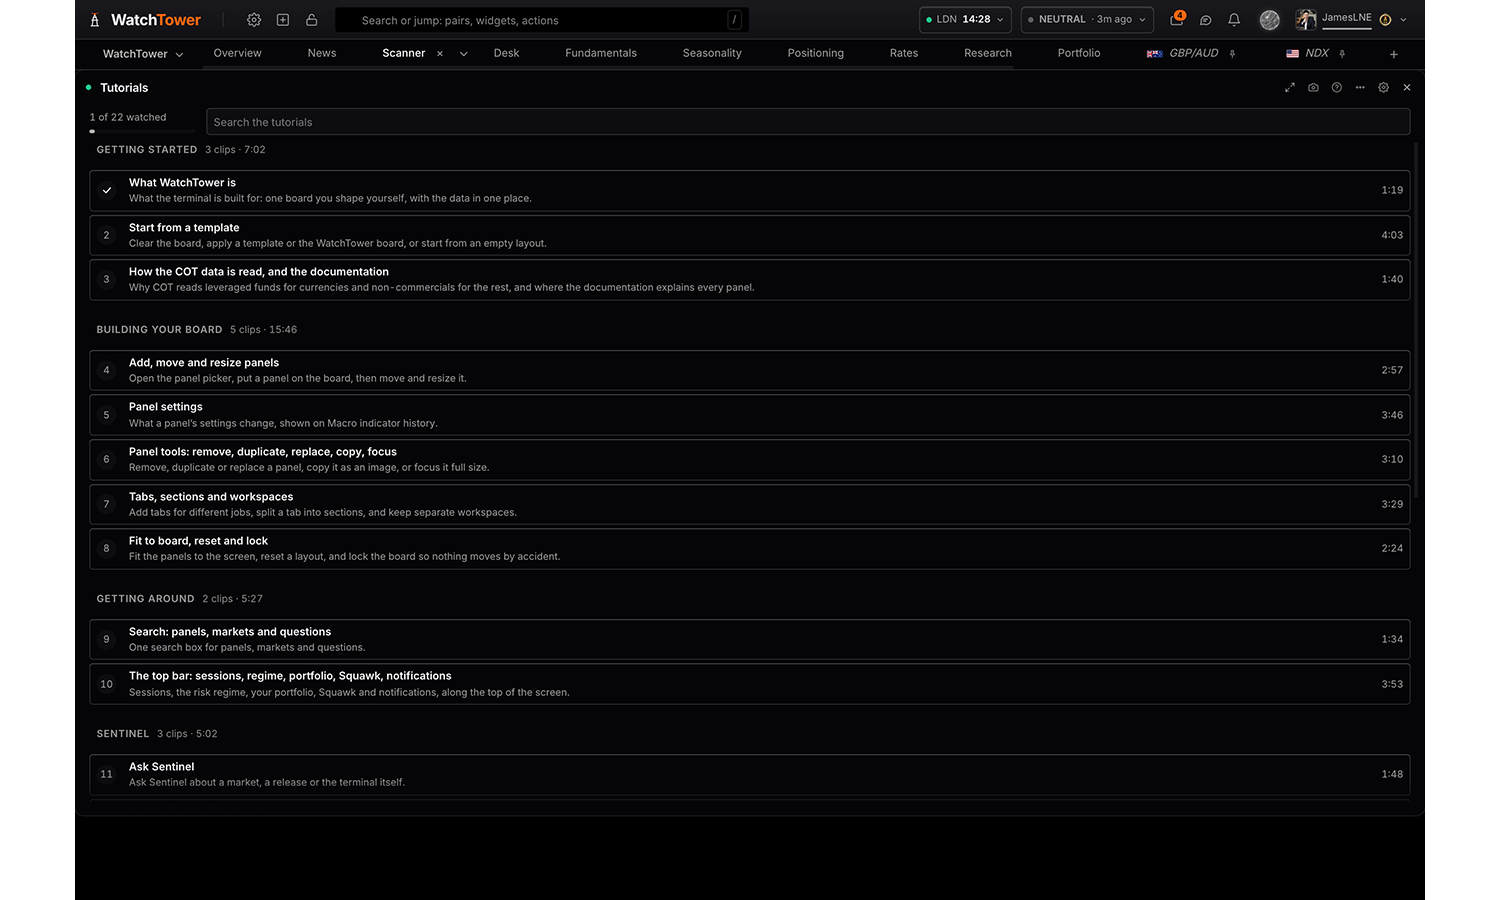Image resolution: width=1500 pixels, height=900 pixels.
Task: Open the notifications bell
Action: click(1234, 20)
